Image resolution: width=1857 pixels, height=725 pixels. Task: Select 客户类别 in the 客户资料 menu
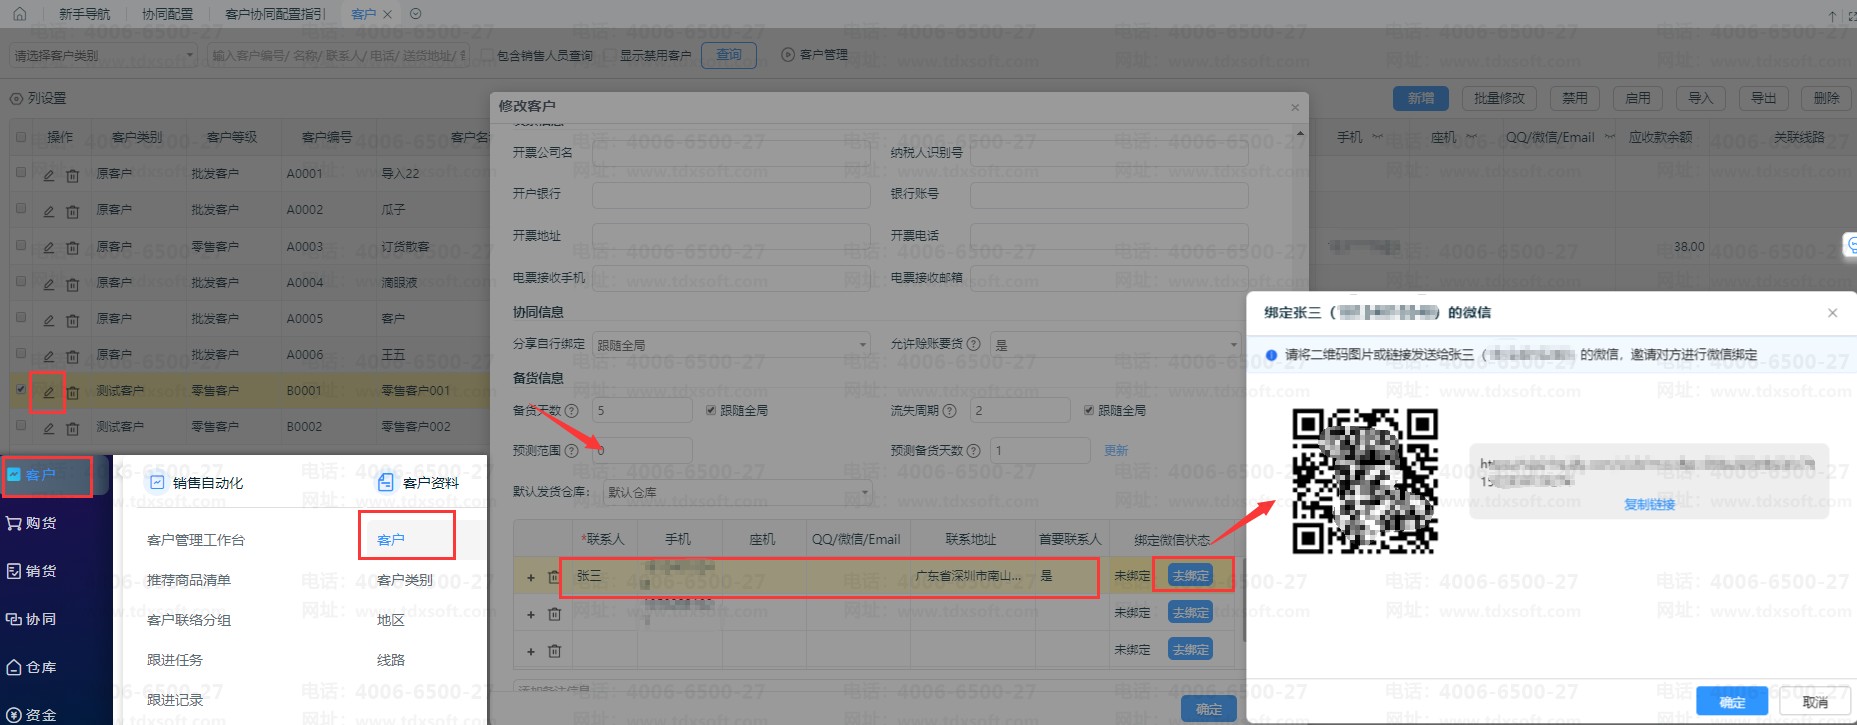405,580
